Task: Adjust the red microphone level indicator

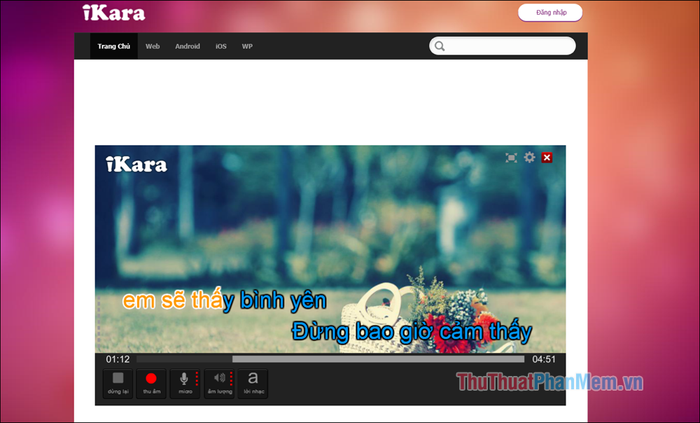Action: (197, 380)
